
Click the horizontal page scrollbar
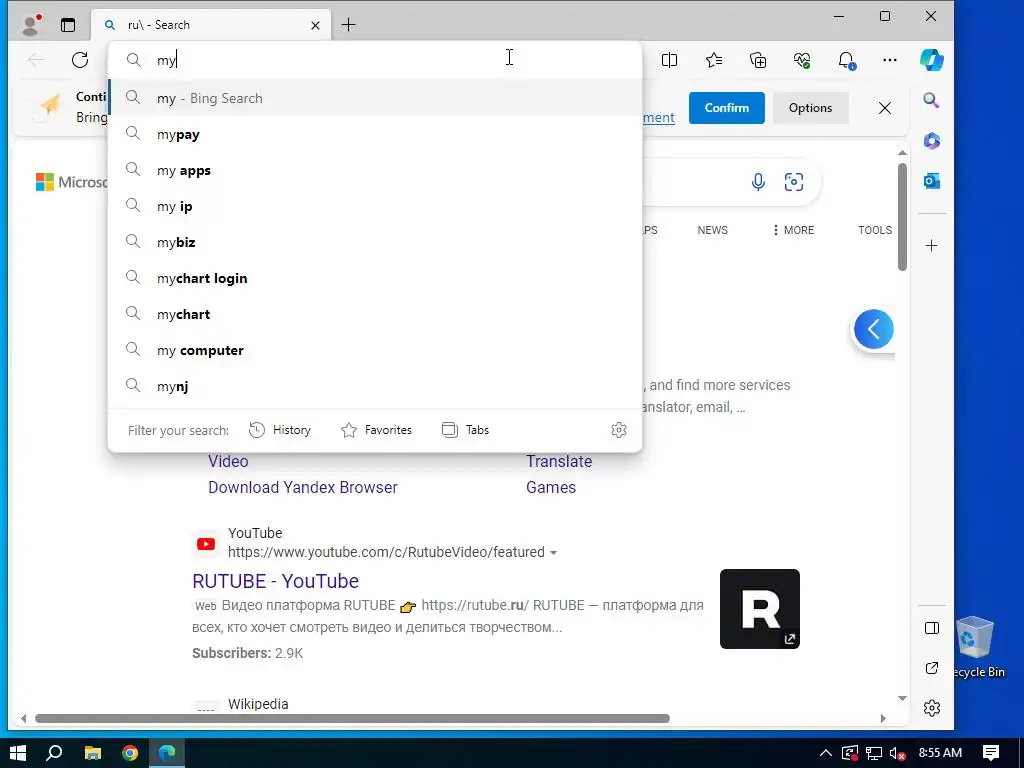(x=352, y=718)
